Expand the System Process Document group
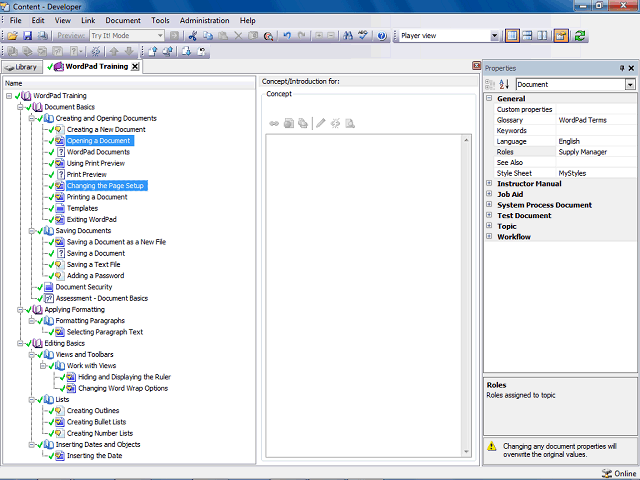 click(489, 204)
